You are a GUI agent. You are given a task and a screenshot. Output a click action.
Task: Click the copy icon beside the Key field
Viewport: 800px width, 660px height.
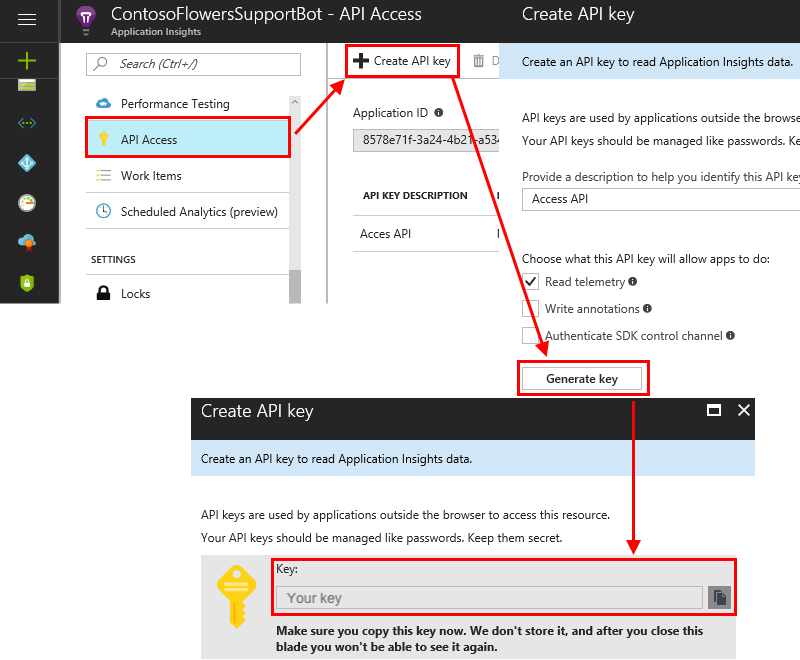[x=719, y=597]
